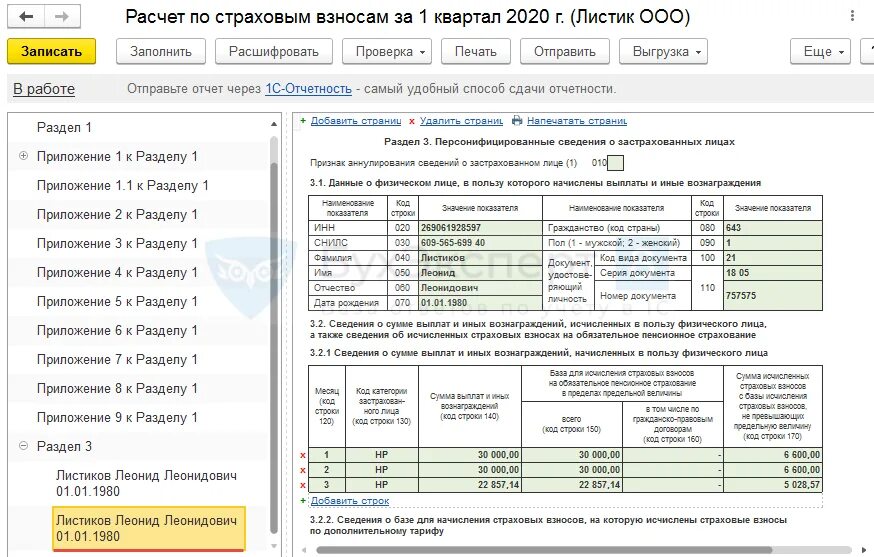Image resolution: width=874 pixels, height=557 pixels.
Task: Click the red x delete icon for month 2 row
Action: pyautogui.click(x=303, y=471)
